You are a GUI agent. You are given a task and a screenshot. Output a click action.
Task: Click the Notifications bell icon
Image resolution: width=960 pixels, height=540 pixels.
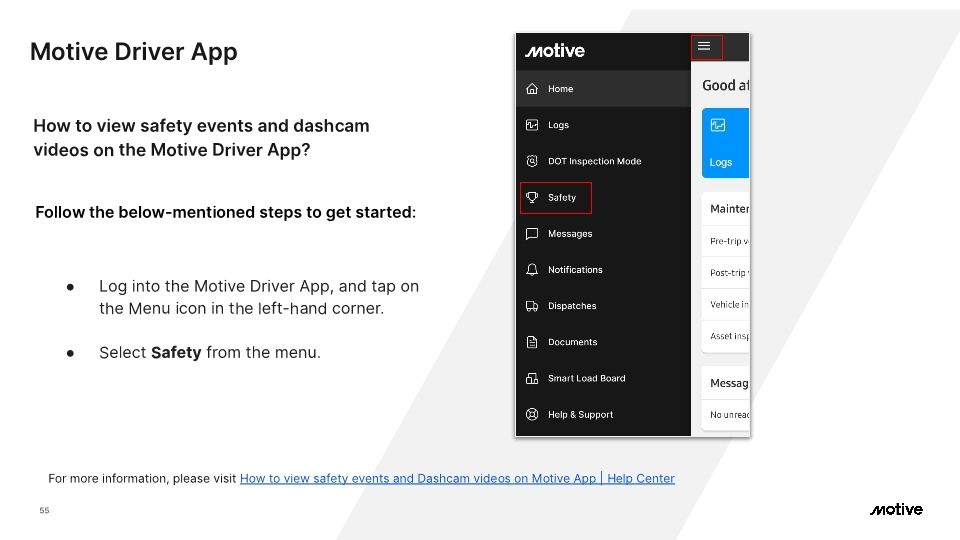coord(532,269)
